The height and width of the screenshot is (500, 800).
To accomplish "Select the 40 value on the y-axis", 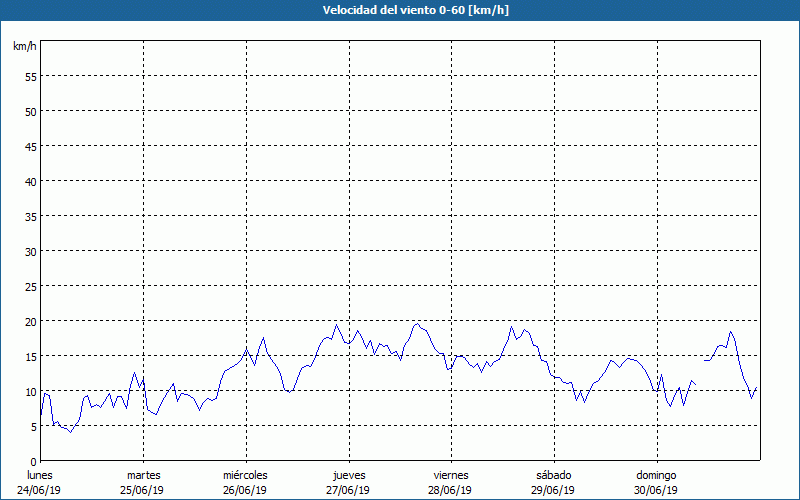I will (31, 182).
